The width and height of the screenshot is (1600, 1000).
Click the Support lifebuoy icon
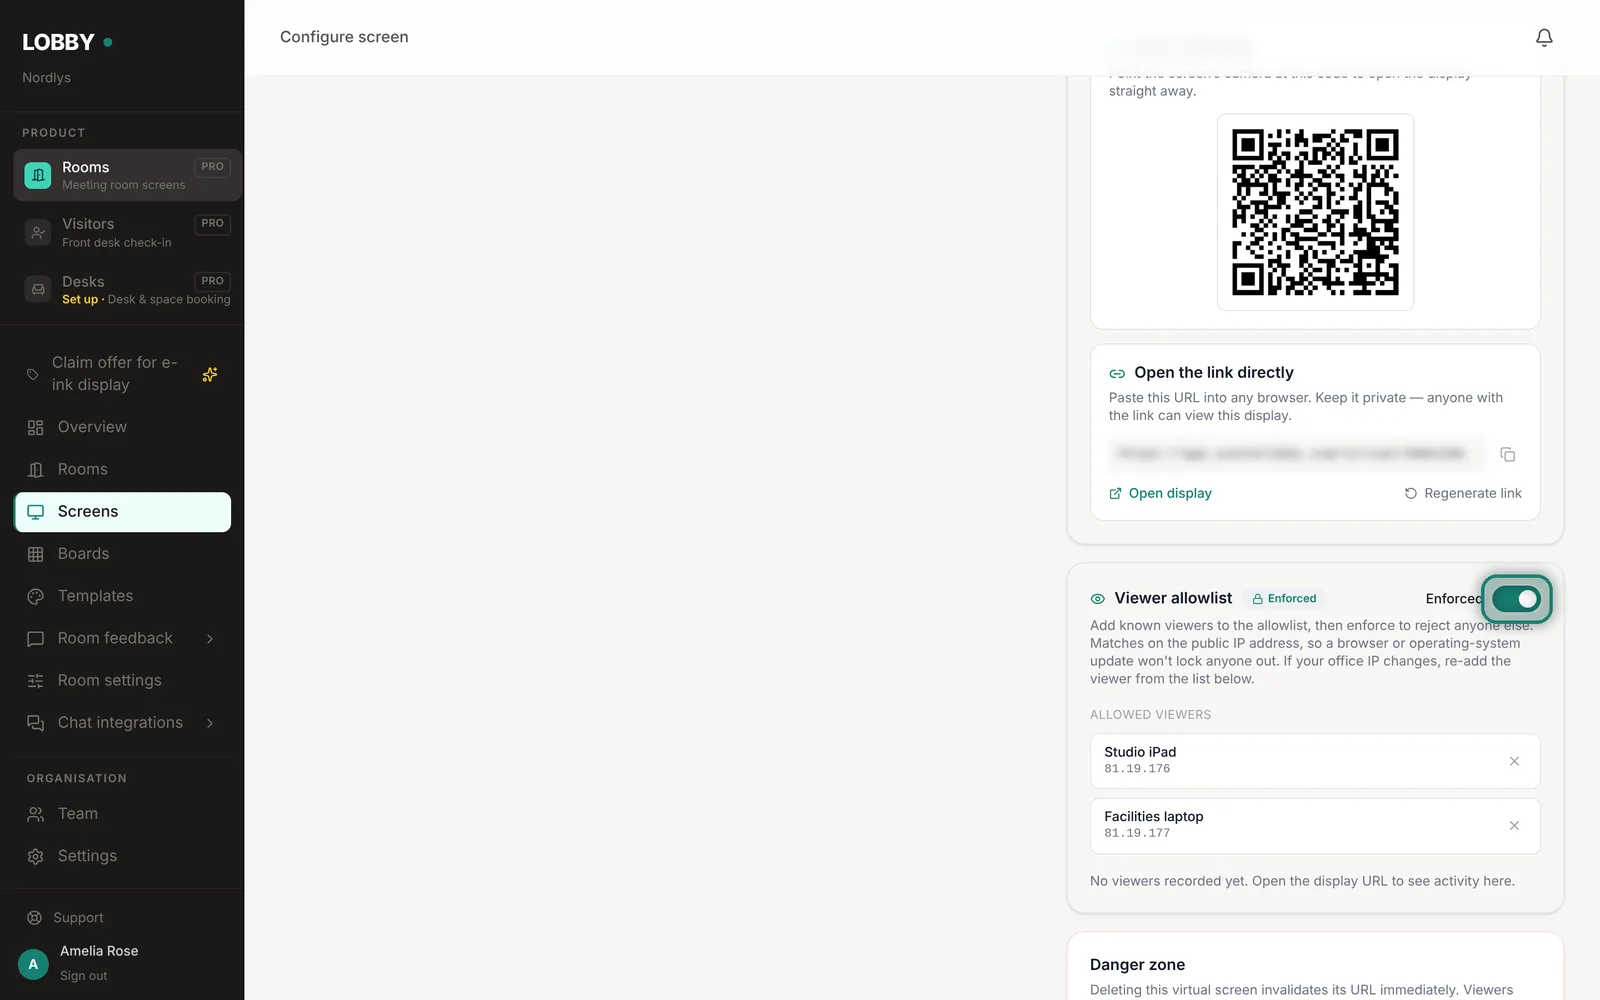pos(34,918)
